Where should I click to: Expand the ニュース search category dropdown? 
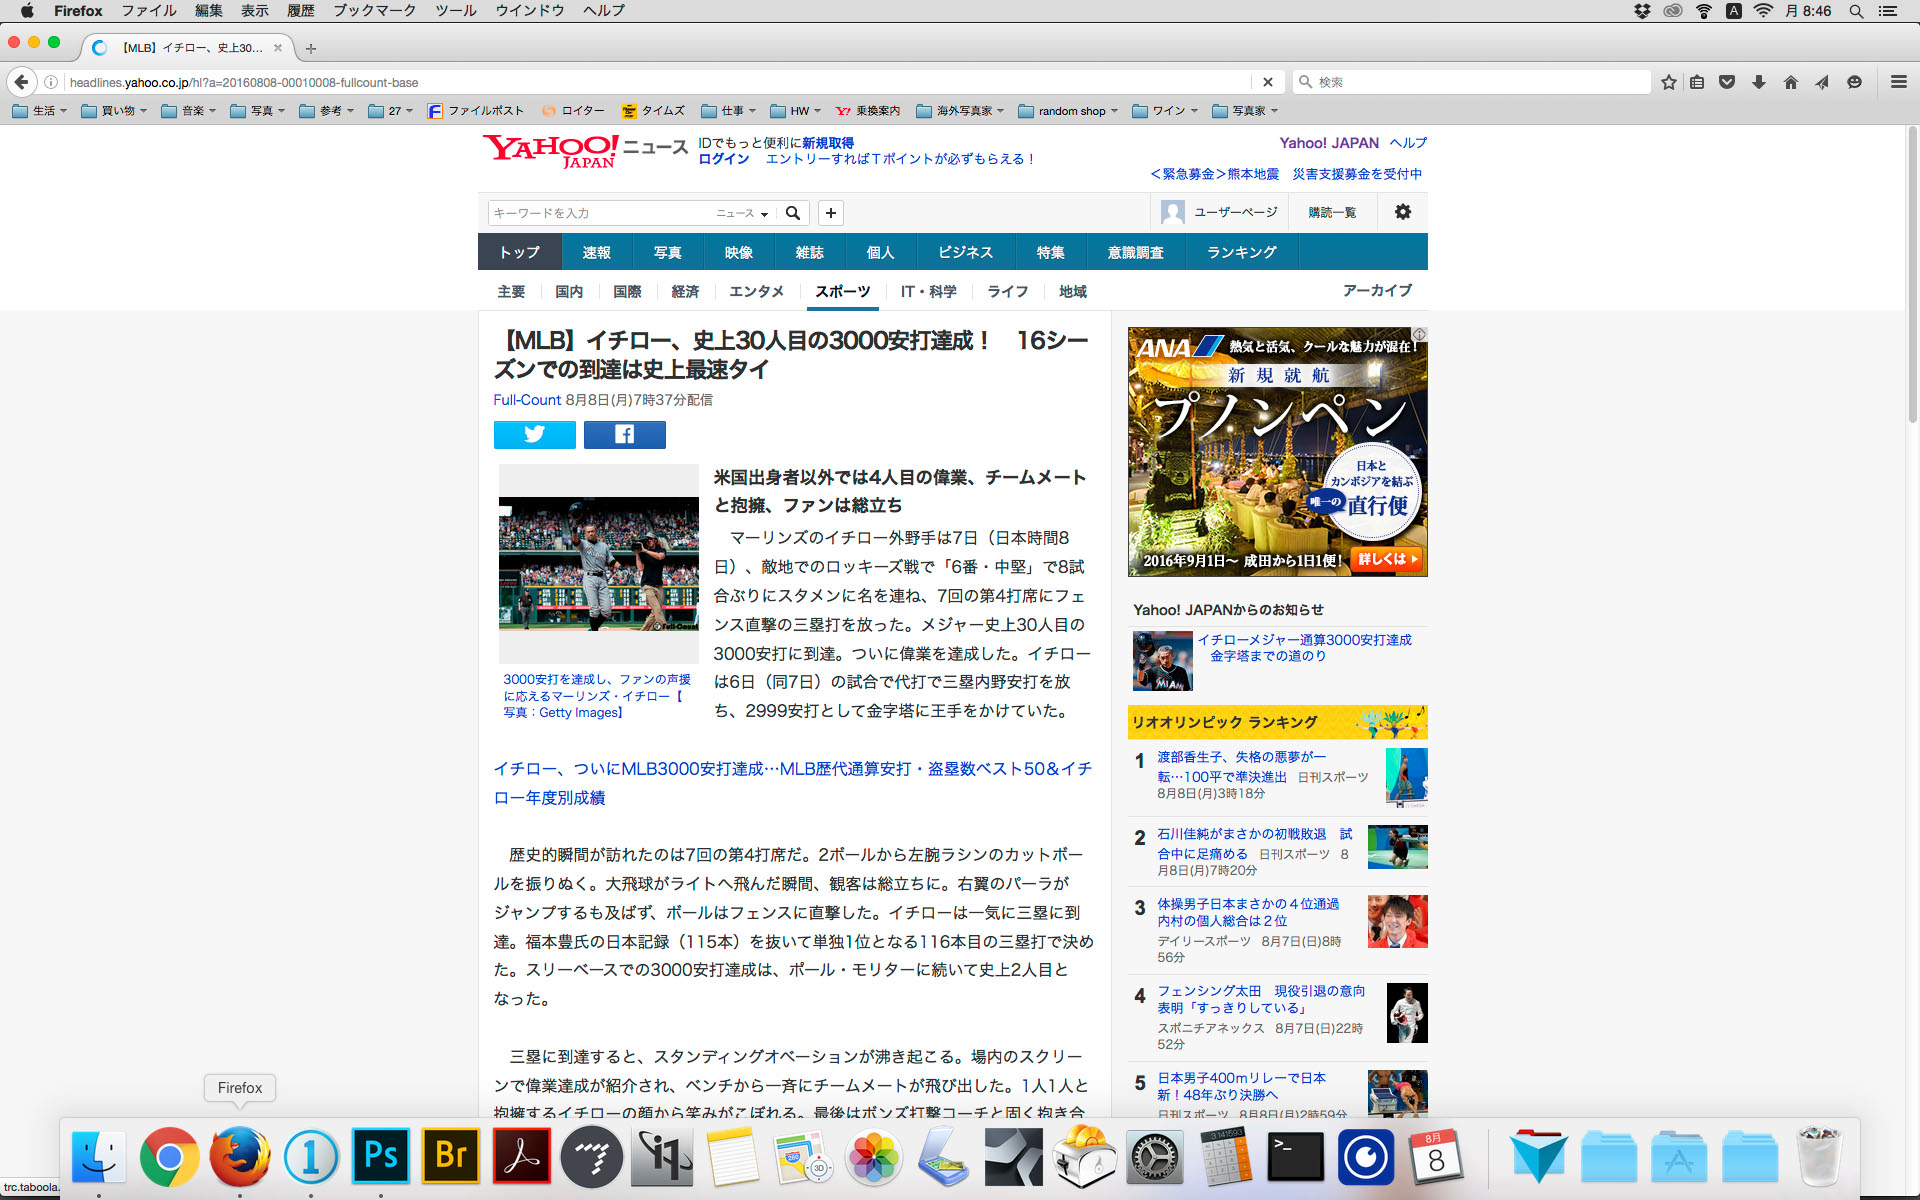[742, 213]
